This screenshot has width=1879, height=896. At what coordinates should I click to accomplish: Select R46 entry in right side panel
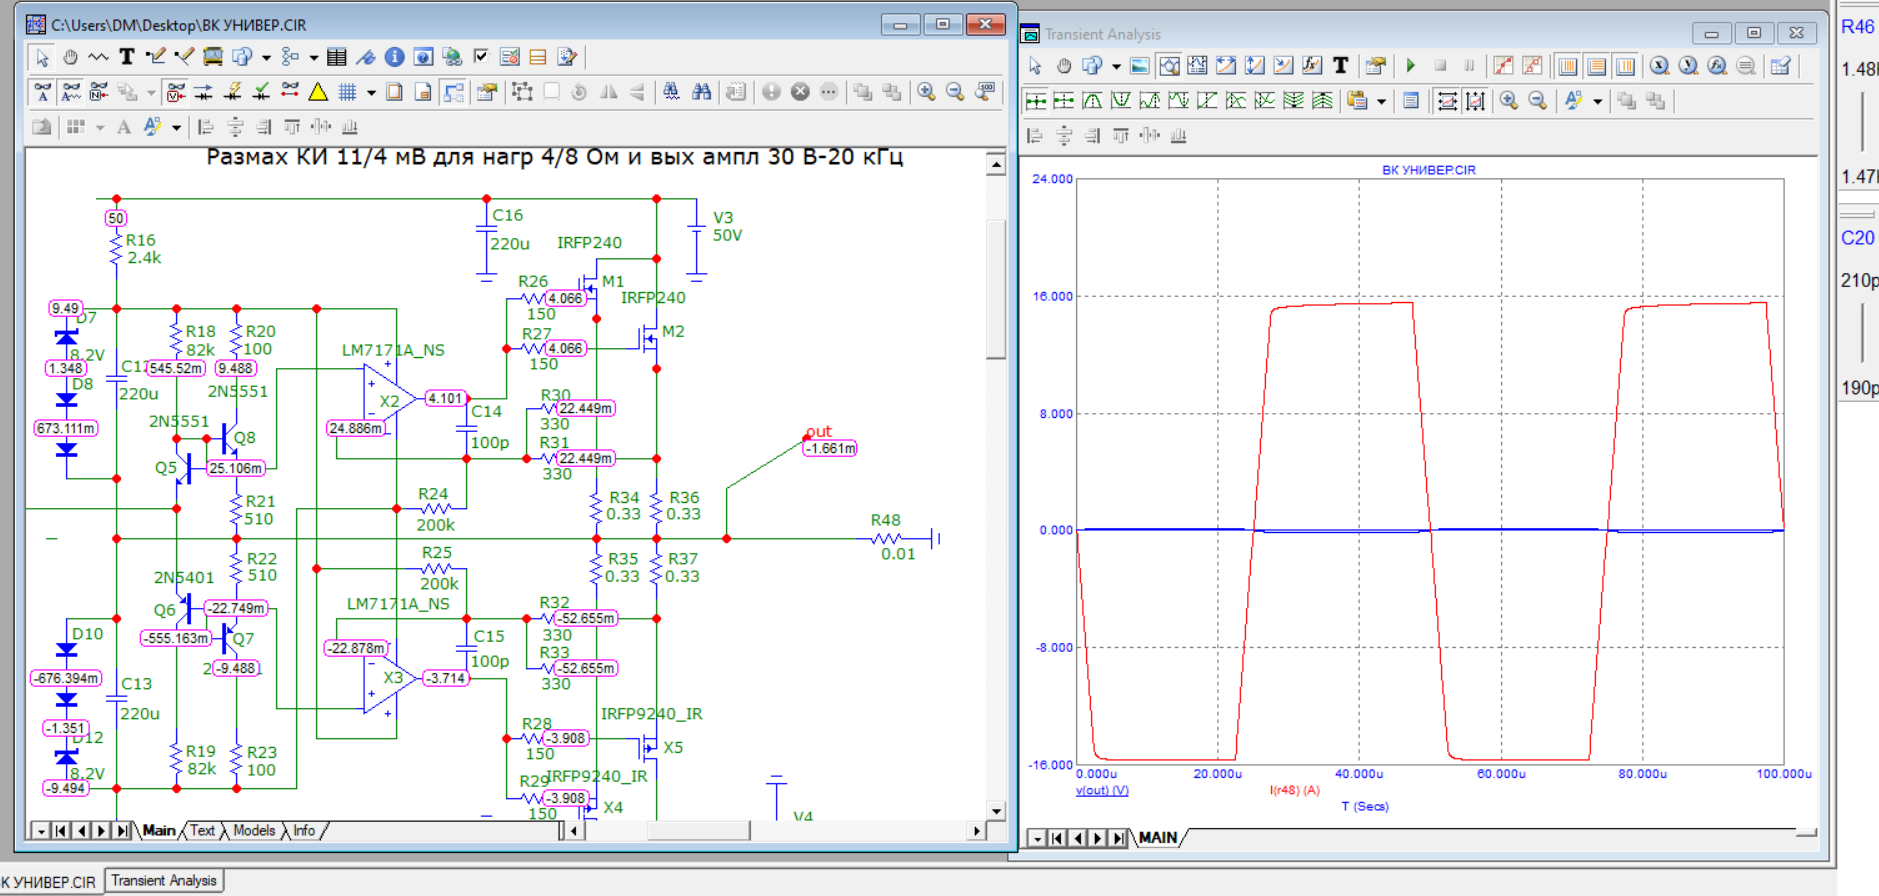click(1858, 27)
